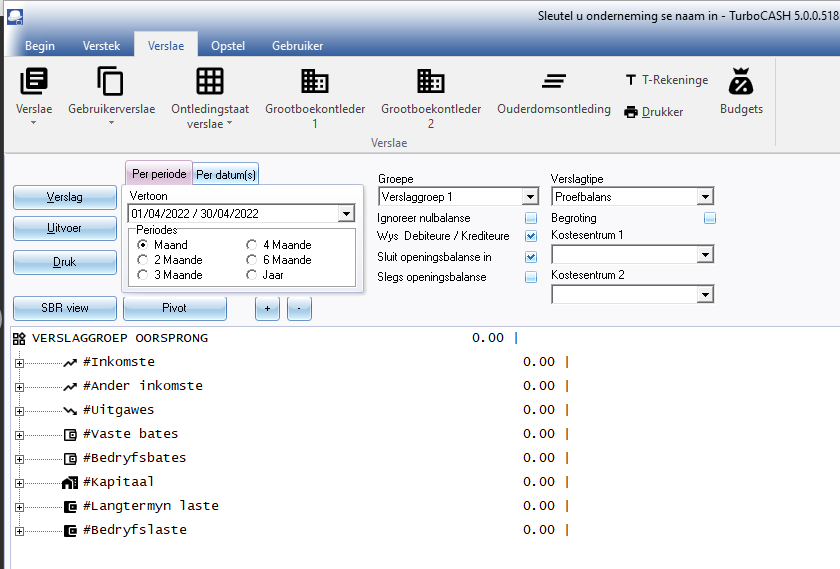840x569 pixels.
Task: Select the 3 Maande period radio button
Action: (x=143, y=275)
